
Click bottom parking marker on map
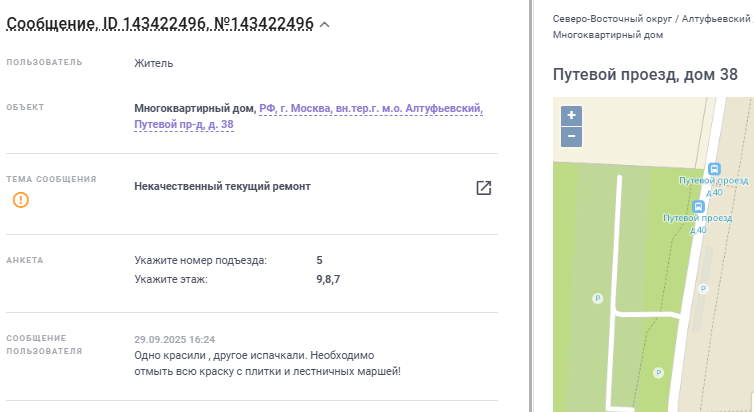pyautogui.click(x=657, y=373)
